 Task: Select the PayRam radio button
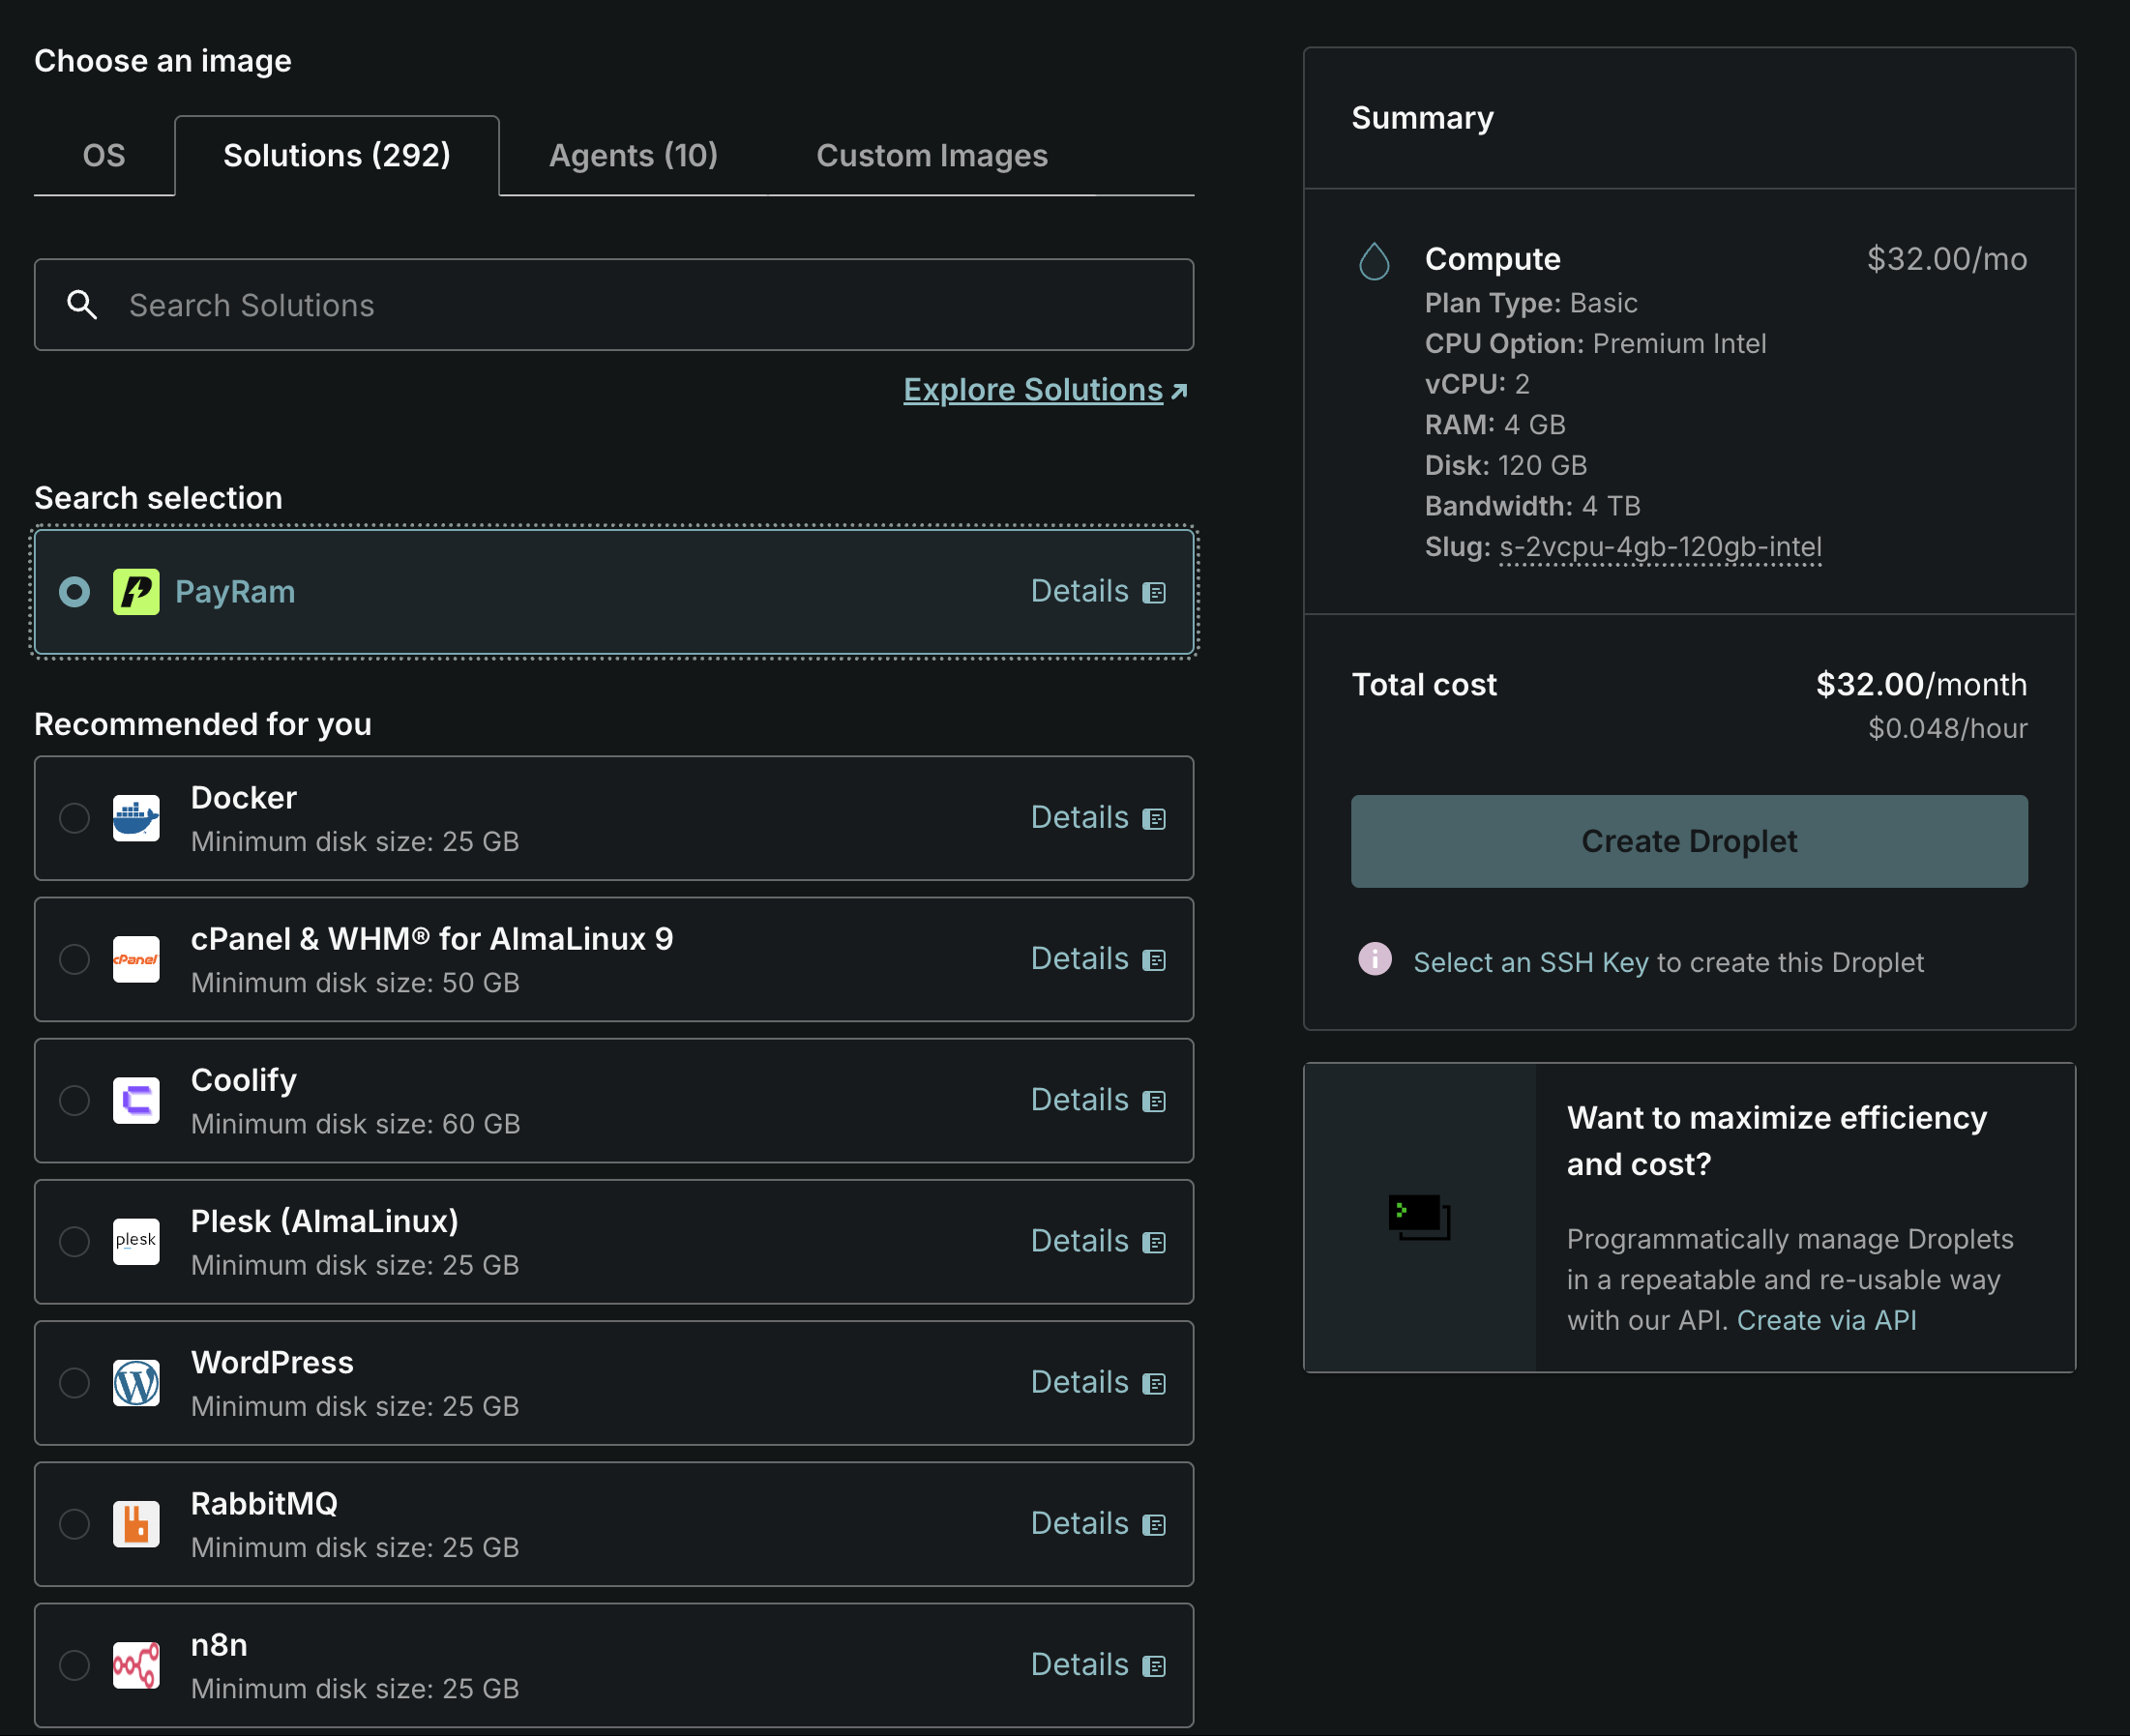pyautogui.click(x=74, y=592)
